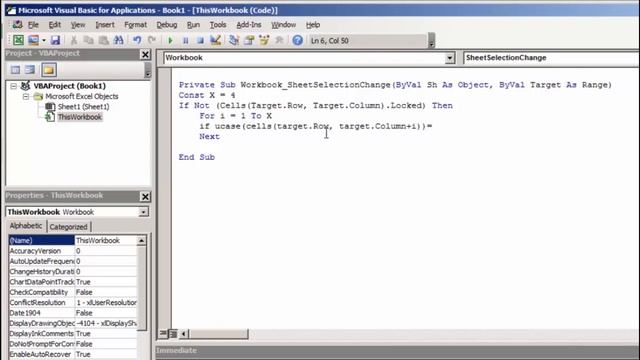640x360 pixels.
Task: Open the Insert menu
Action: click(105, 25)
